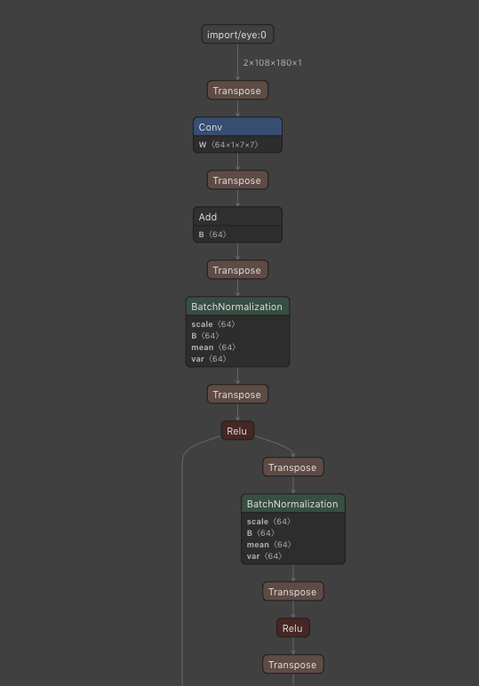The height and width of the screenshot is (686, 479).
Task: Click mean ⟨64⟩ in the BatchNormalization after Add
Action: coord(213,347)
